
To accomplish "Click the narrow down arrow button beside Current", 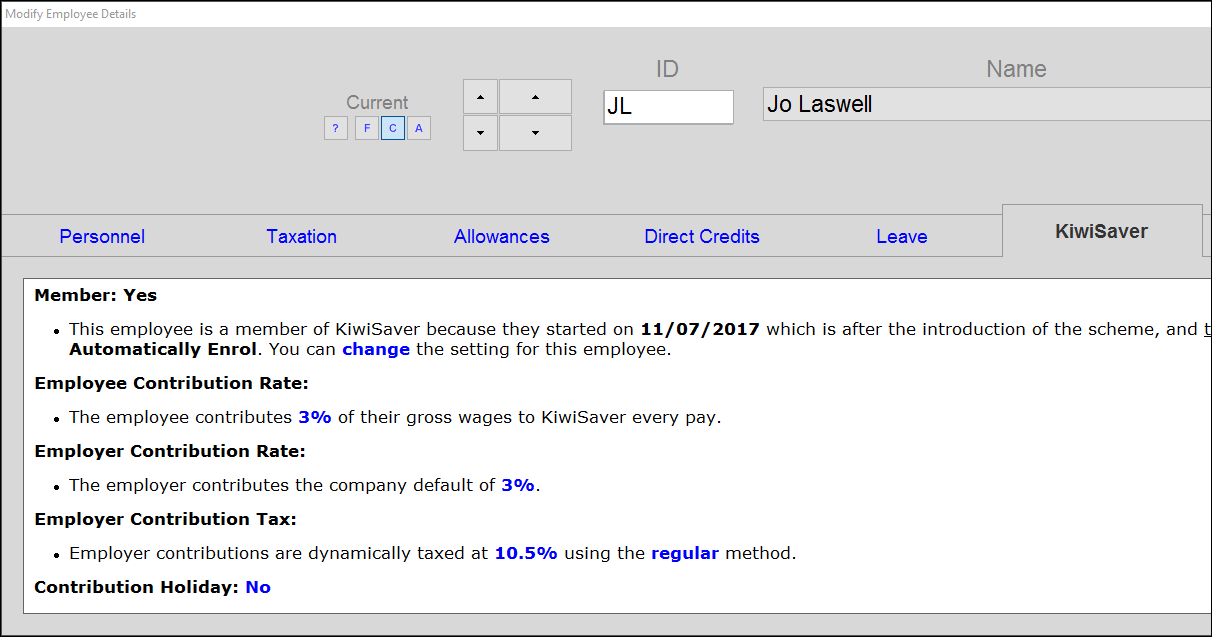I will tap(480, 133).
